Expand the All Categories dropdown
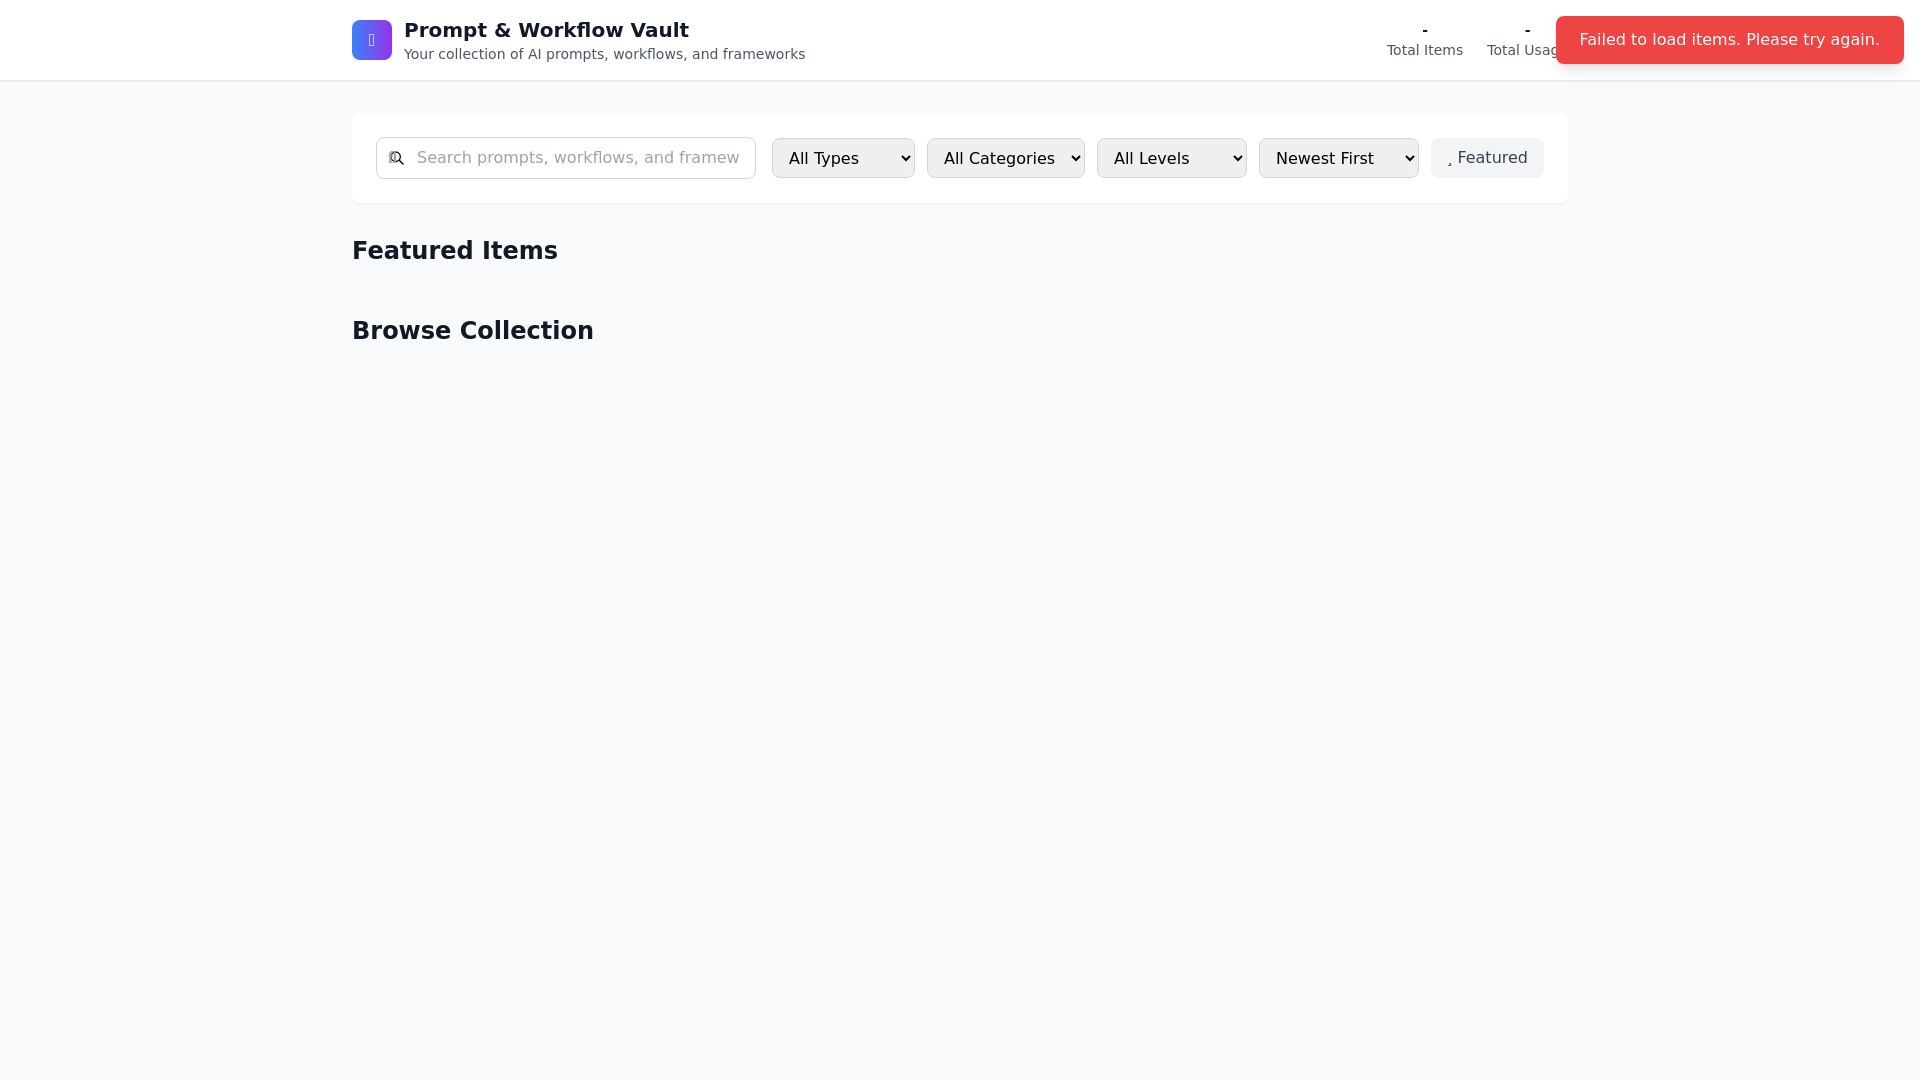The height and width of the screenshot is (1080, 1920). coord(1006,158)
